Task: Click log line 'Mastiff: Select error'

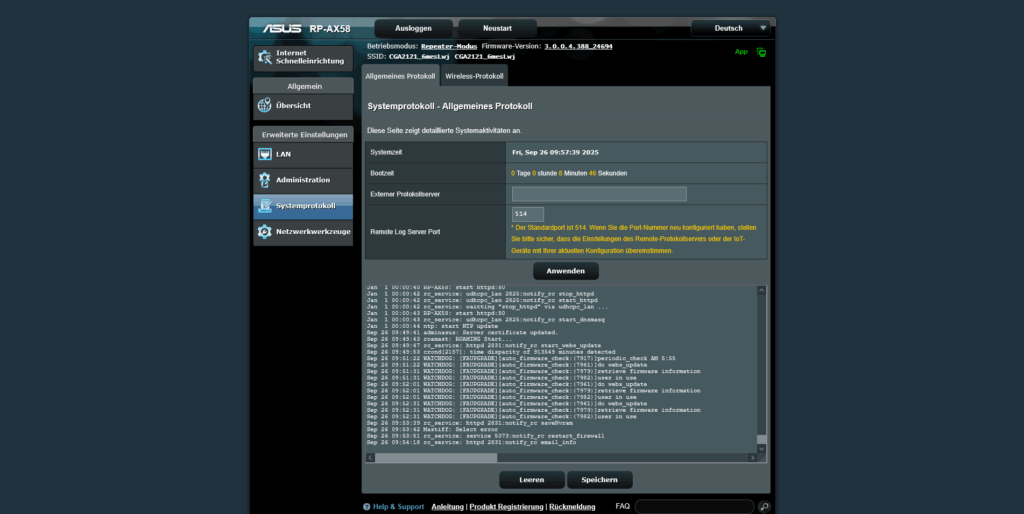Action: click(432, 430)
